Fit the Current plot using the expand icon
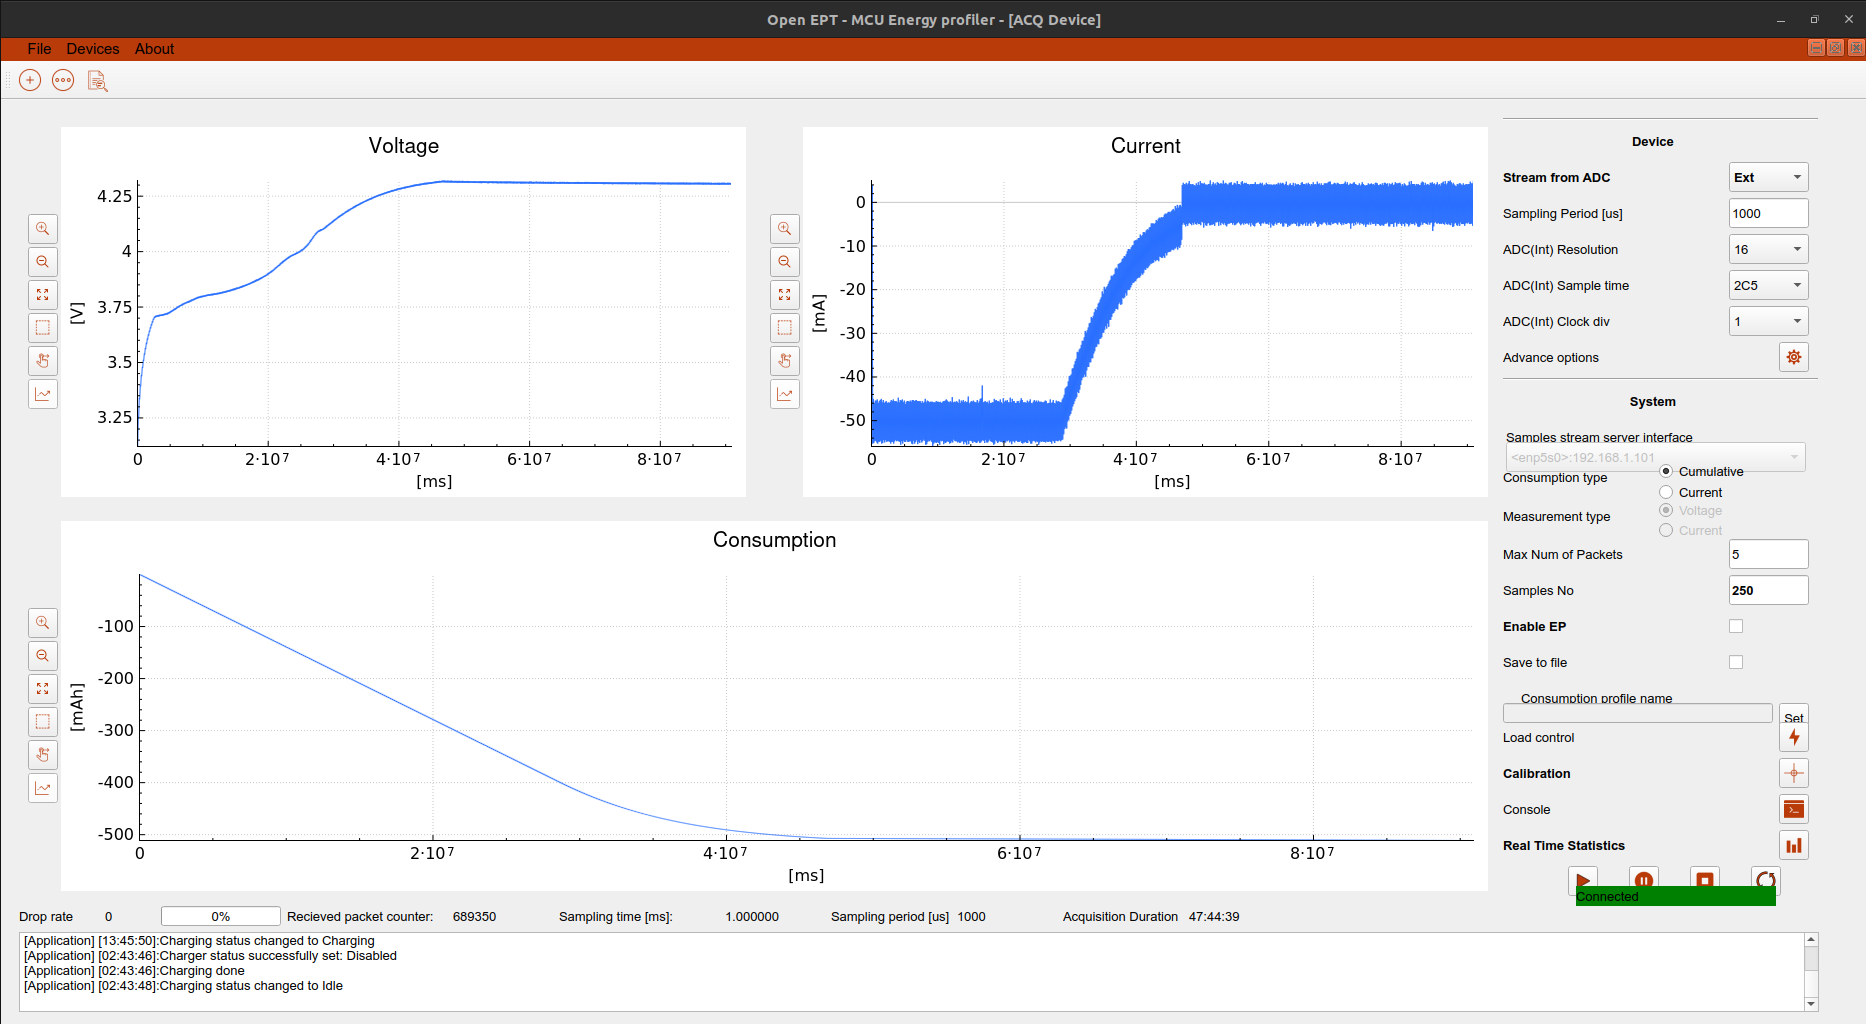The image size is (1866, 1024). 784,294
